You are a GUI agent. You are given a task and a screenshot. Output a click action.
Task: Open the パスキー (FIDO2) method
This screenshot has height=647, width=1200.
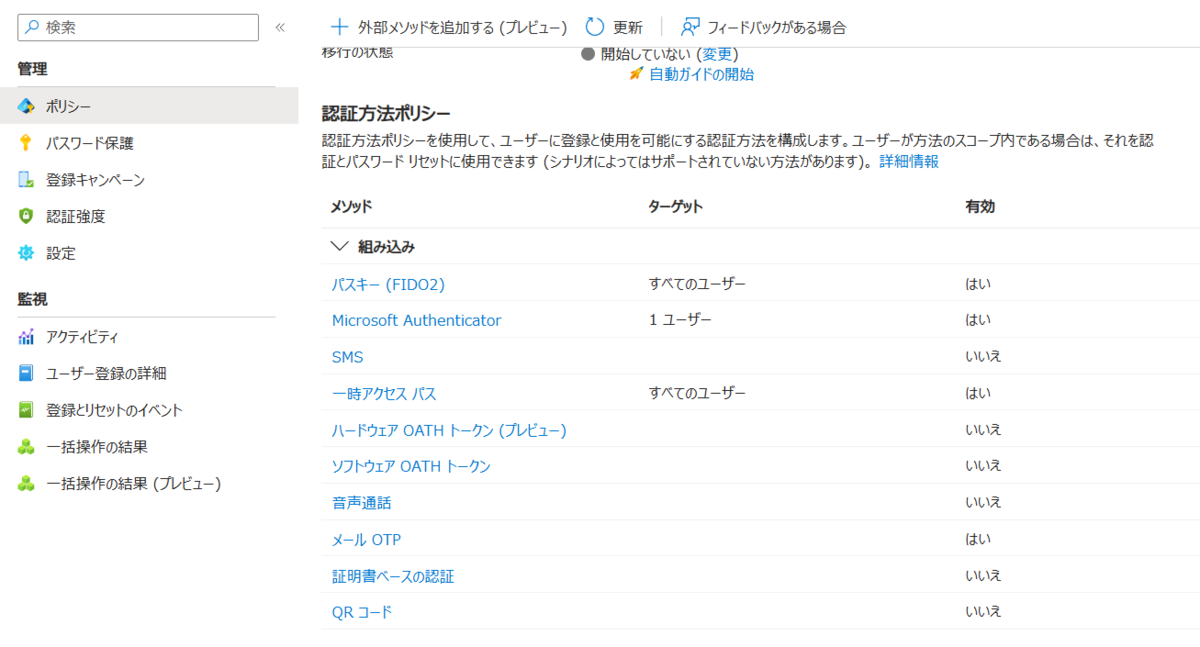pos(388,284)
